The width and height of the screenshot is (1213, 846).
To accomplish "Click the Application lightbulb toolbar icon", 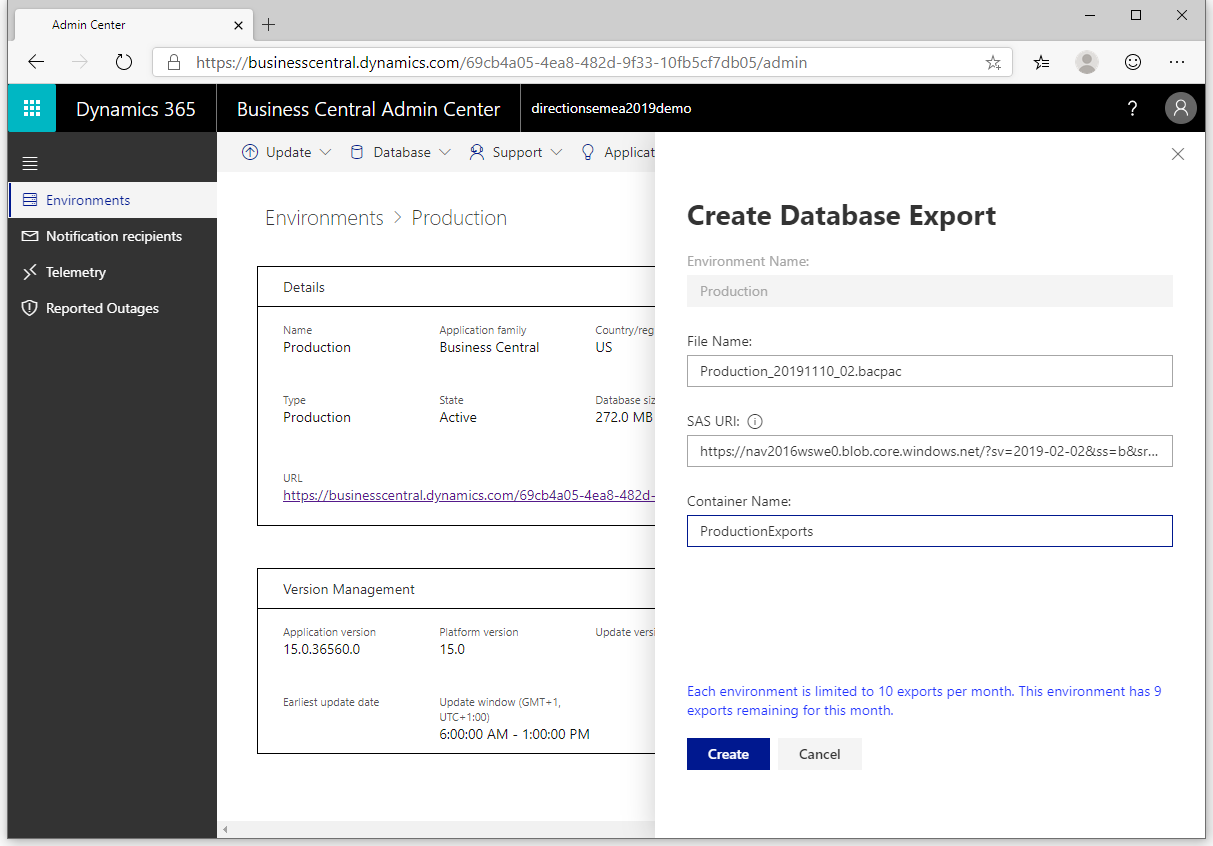I will 587,152.
